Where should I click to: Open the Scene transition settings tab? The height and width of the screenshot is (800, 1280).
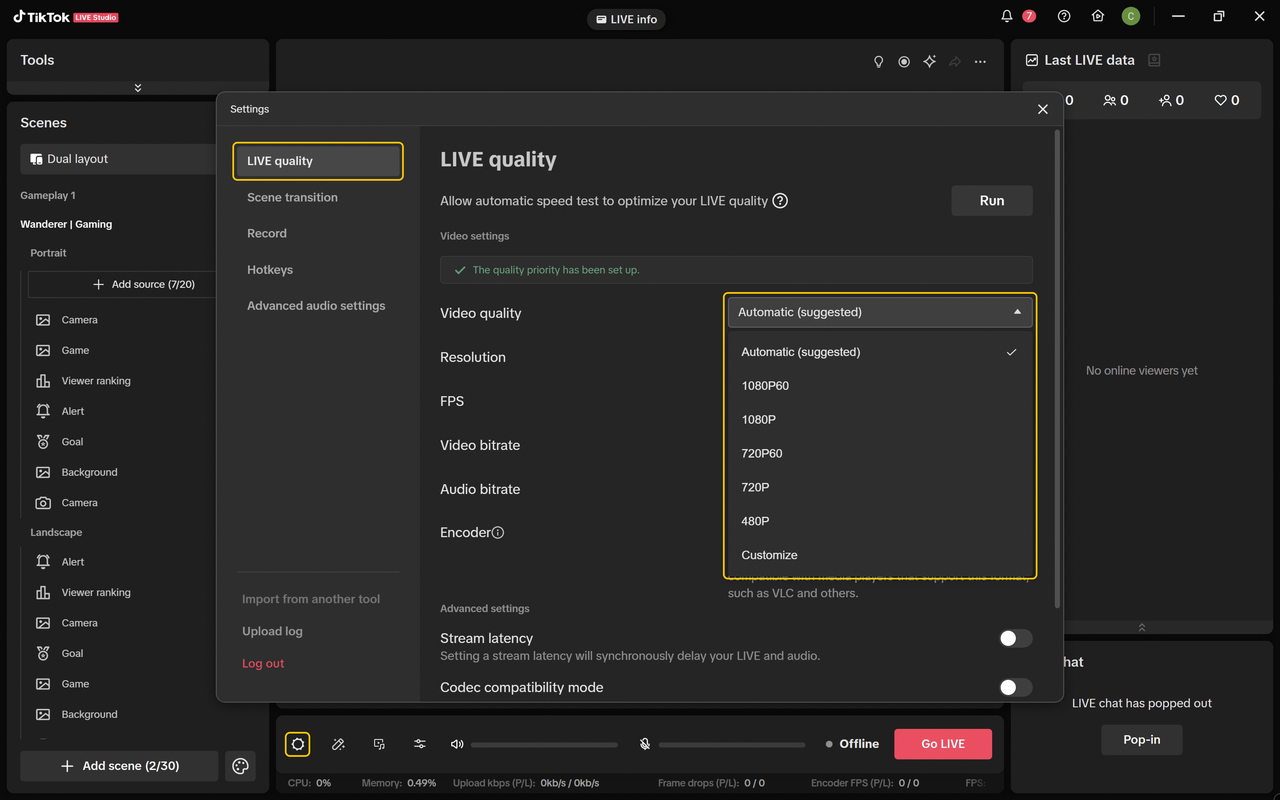click(292, 197)
